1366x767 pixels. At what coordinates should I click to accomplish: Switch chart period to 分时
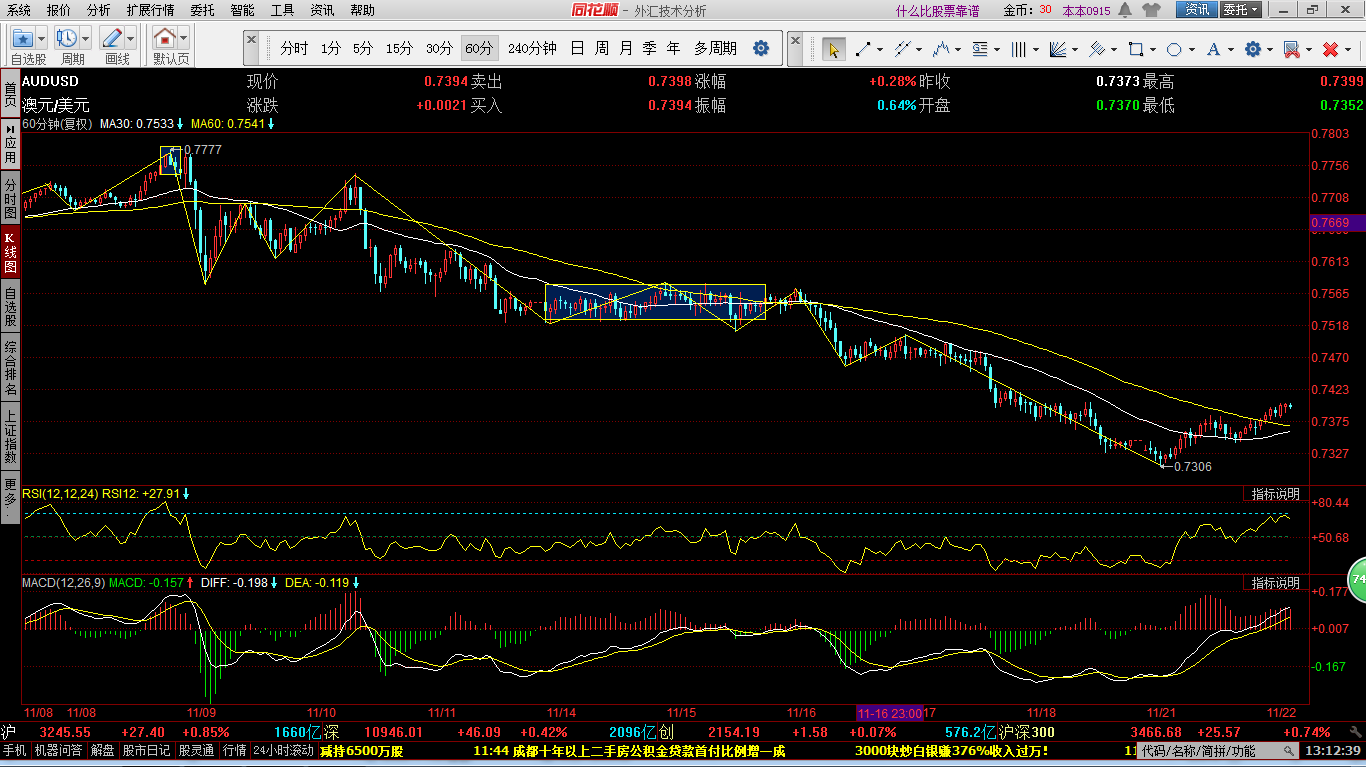pos(294,48)
